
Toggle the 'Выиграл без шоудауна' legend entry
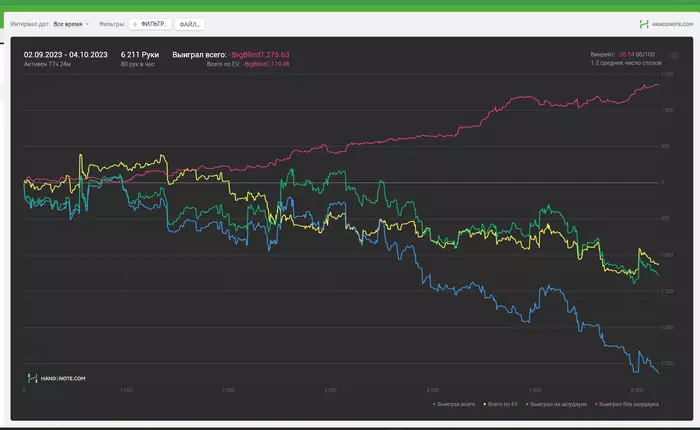click(x=627, y=404)
